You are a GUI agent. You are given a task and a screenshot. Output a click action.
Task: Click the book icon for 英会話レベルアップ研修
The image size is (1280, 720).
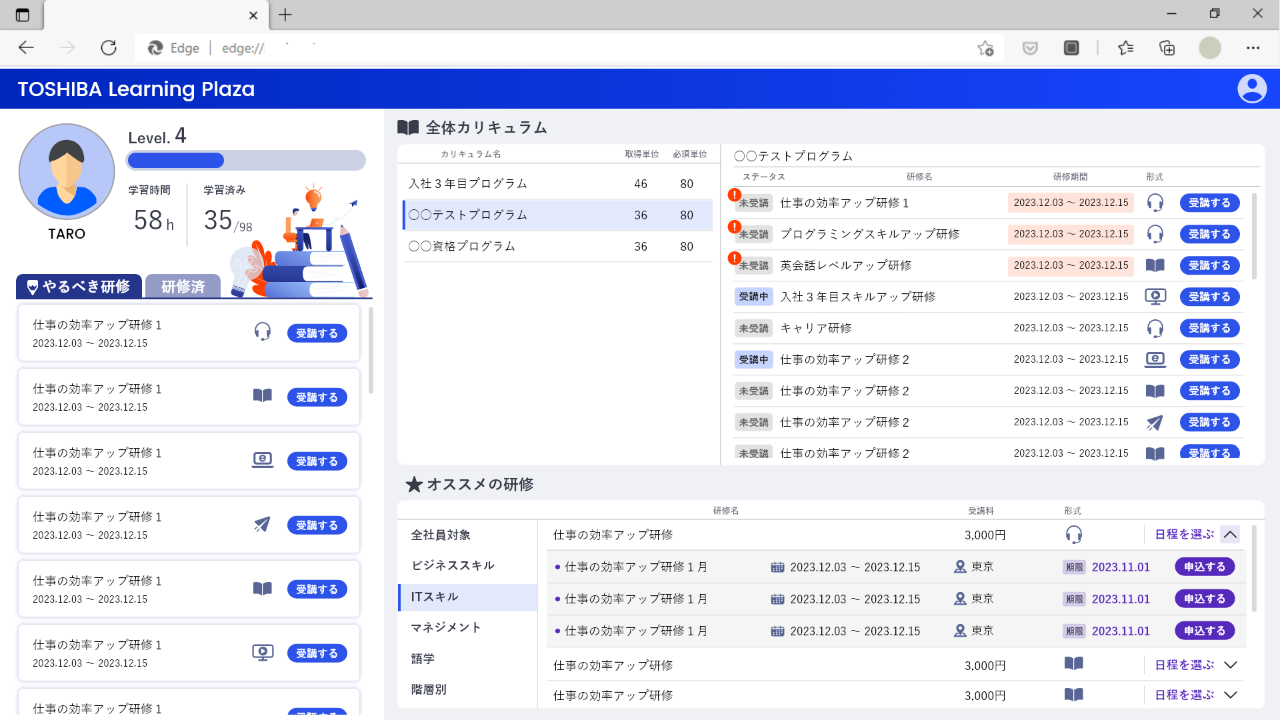tap(1155, 266)
